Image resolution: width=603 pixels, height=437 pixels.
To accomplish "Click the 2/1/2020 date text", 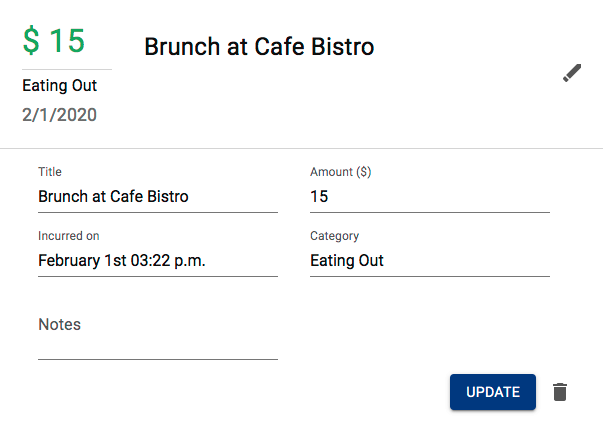I will pos(59,114).
